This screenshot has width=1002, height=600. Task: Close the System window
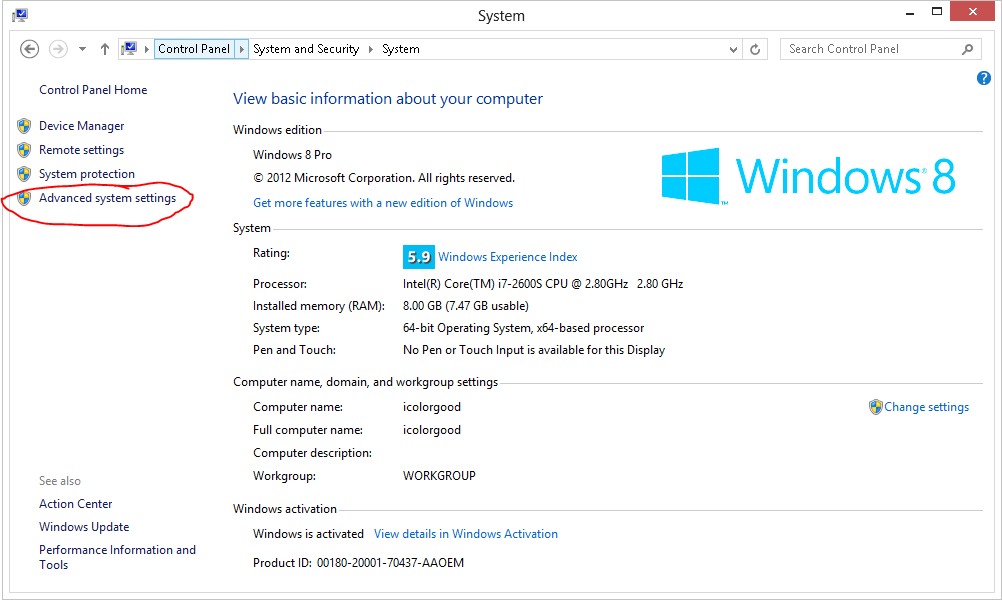point(972,12)
